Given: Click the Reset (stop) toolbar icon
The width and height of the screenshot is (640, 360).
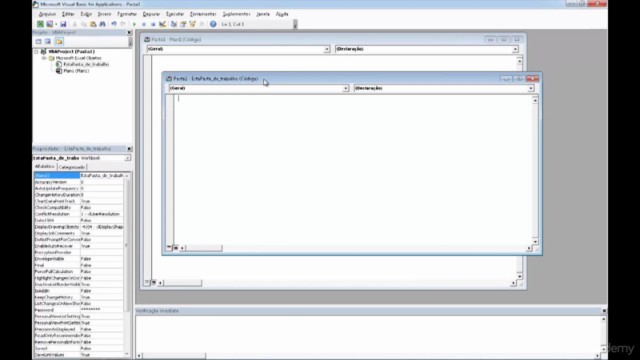Looking at the screenshot, I should tap(153, 24).
